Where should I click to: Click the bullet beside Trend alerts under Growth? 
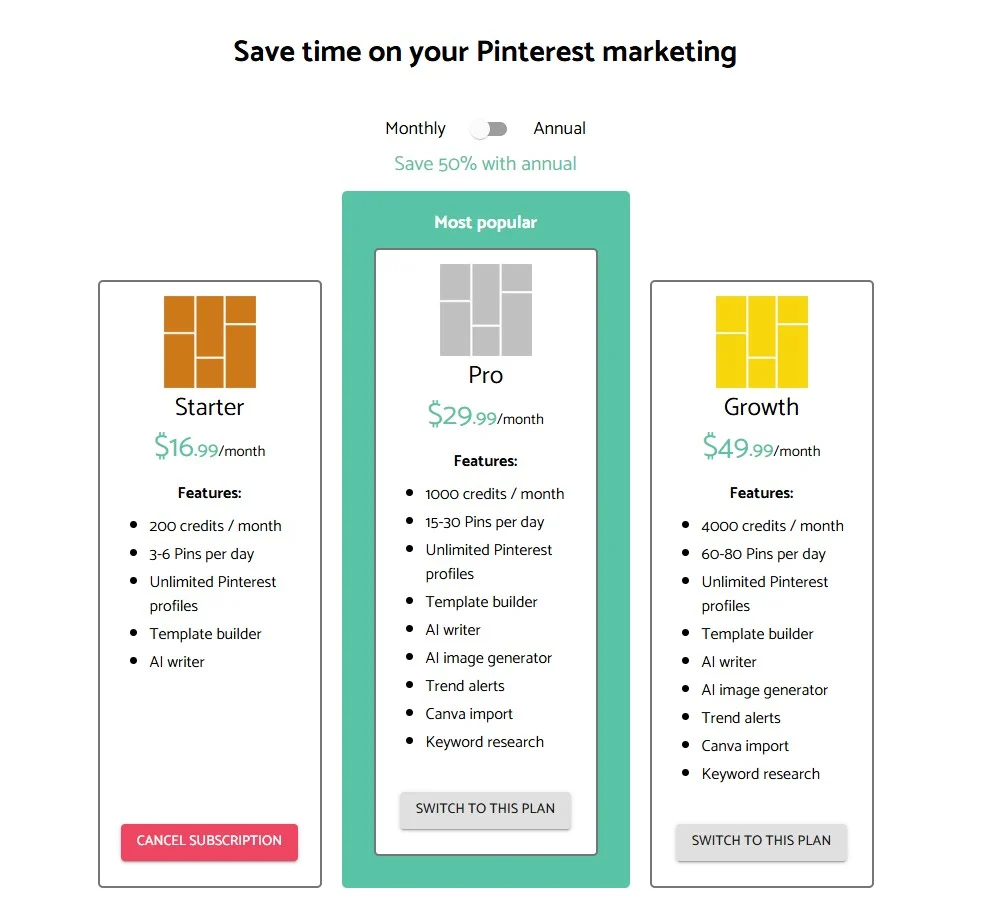coord(686,718)
